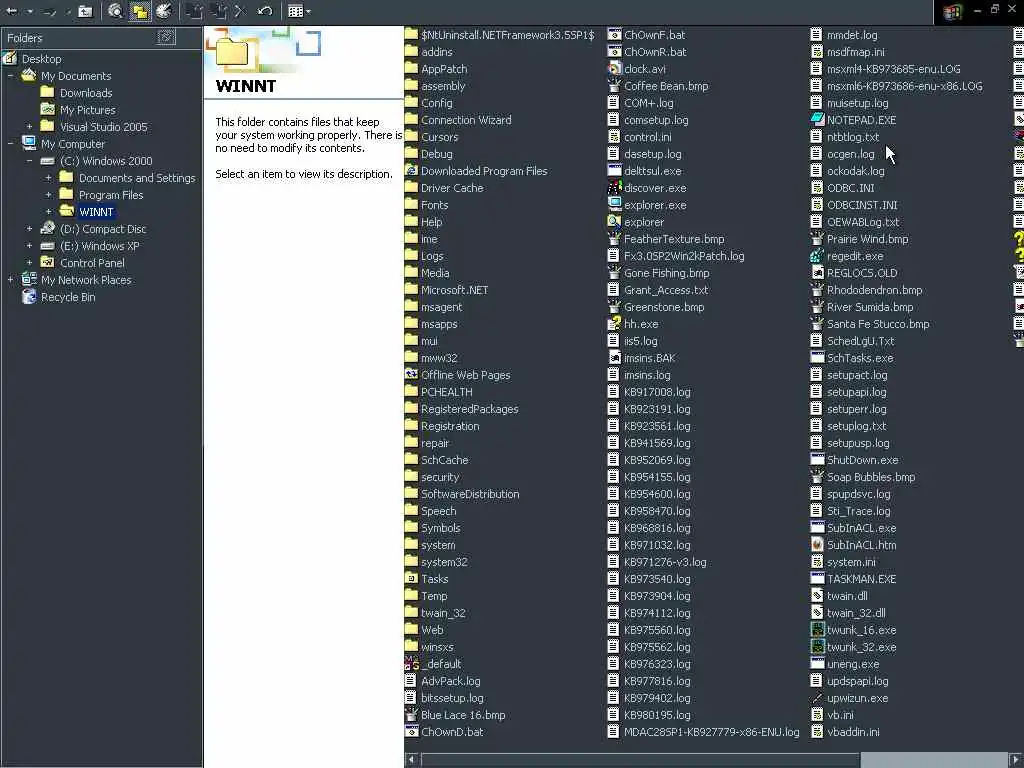Open the History pane from toolbar
Viewport: 1024px width, 768px height.
pyautogui.click(x=164, y=11)
